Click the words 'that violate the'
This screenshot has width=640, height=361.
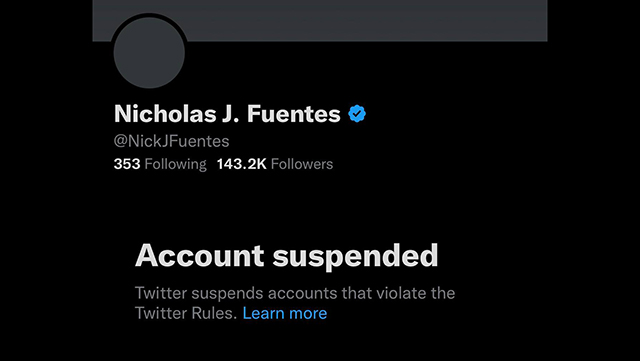click(x=398, y=293)
